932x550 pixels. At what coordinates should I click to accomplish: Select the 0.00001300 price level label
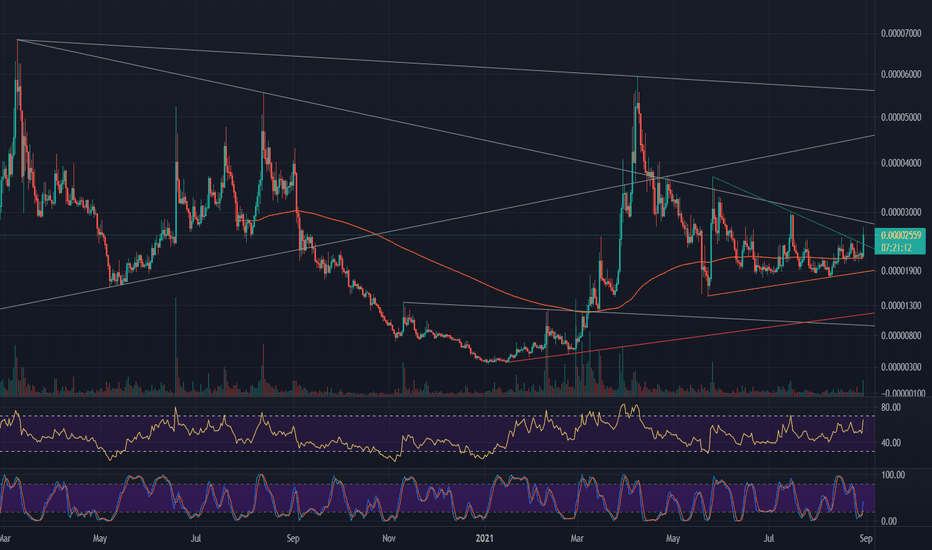(x=901, y=306)
